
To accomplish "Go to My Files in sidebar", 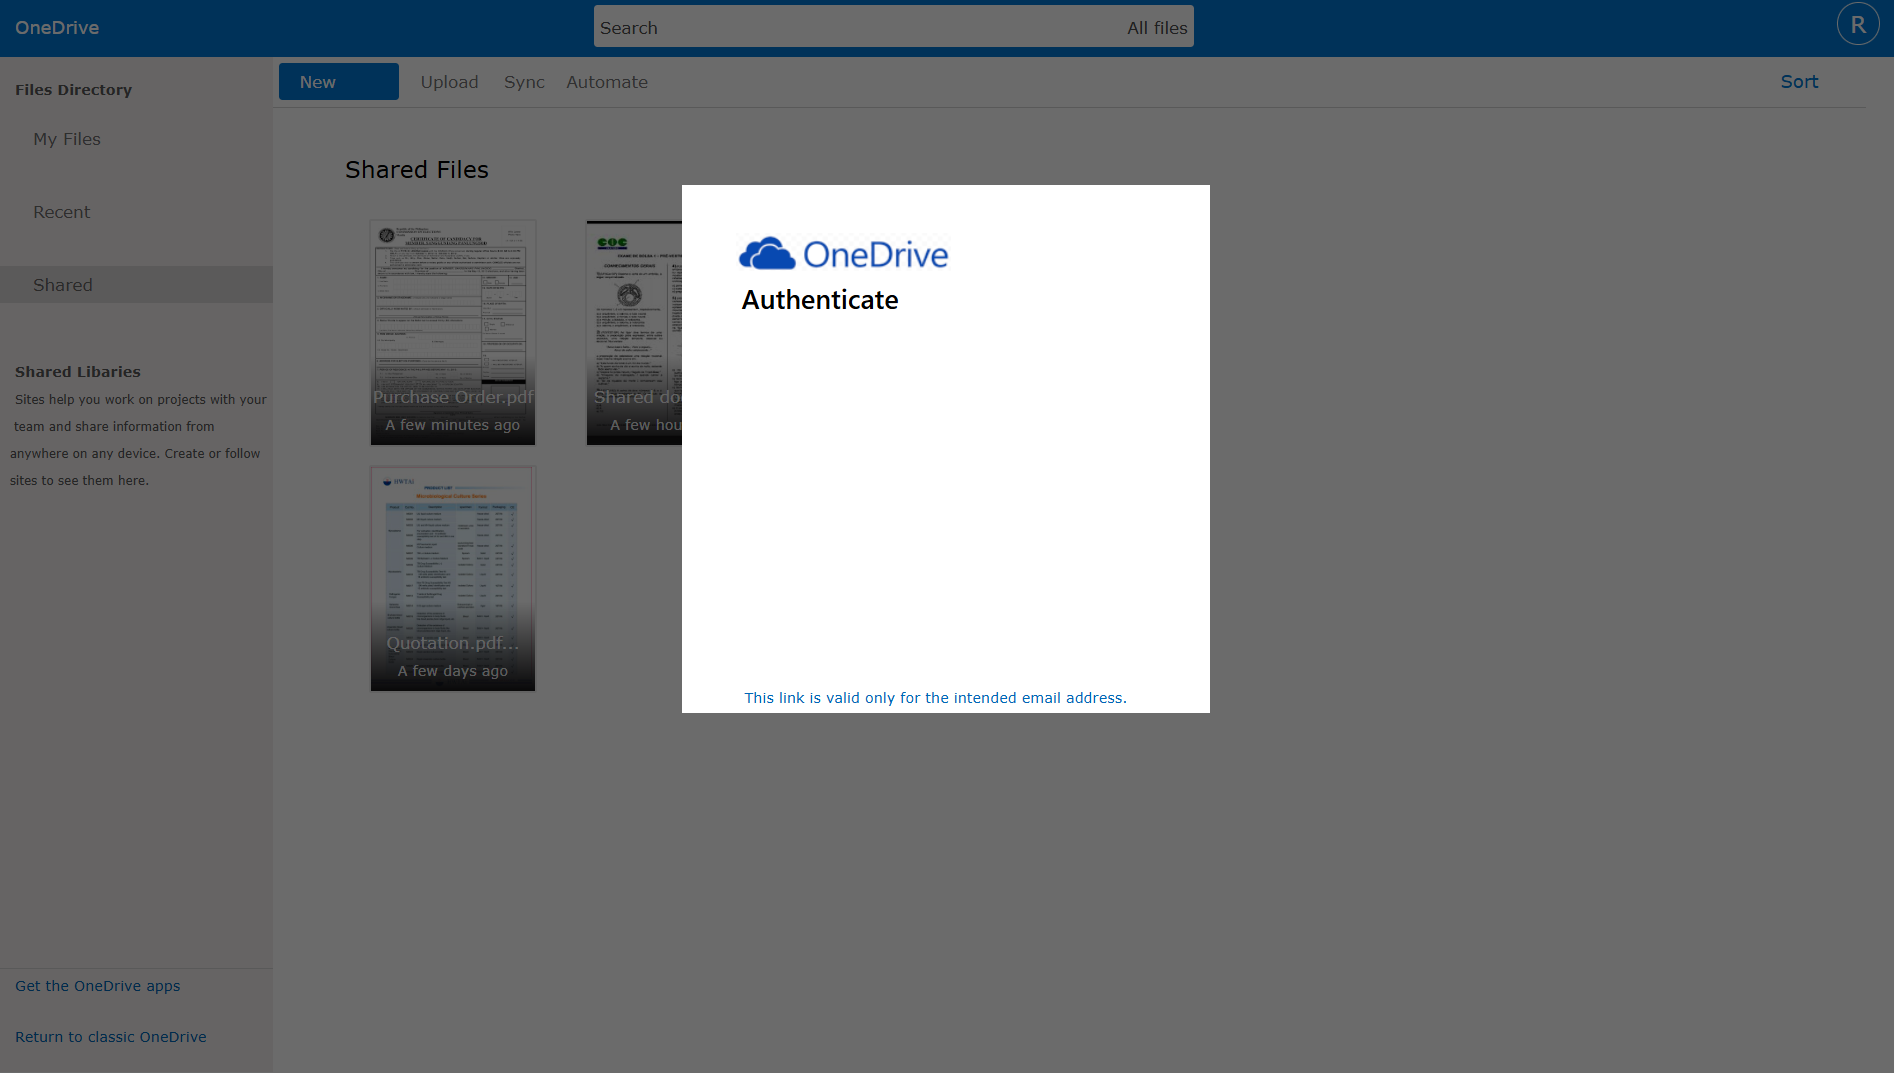I will click(67, 139).
